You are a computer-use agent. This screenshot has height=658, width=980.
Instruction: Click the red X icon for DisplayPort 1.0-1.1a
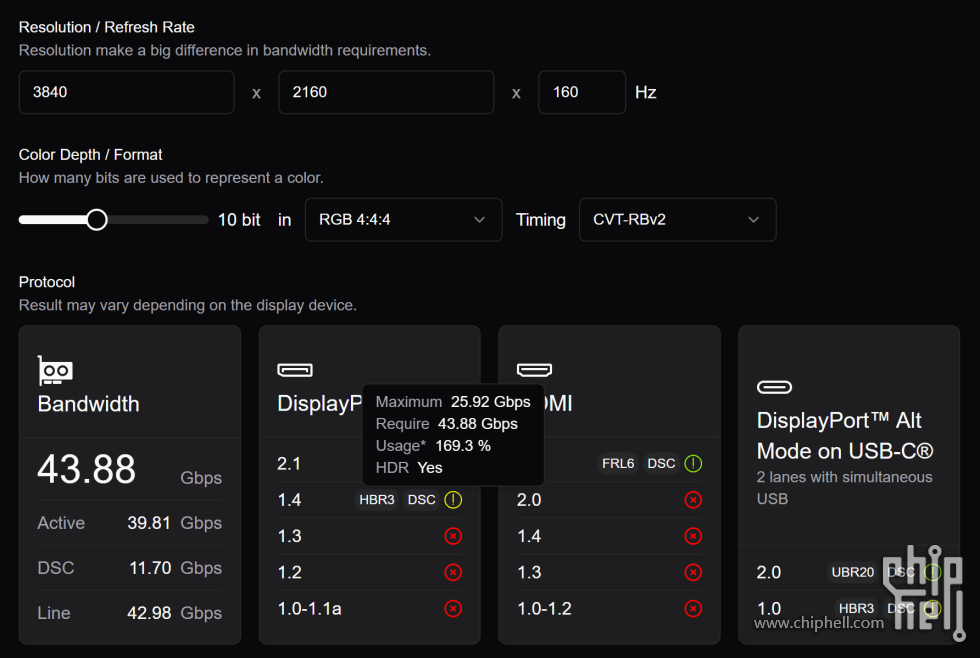coord(453,609)
